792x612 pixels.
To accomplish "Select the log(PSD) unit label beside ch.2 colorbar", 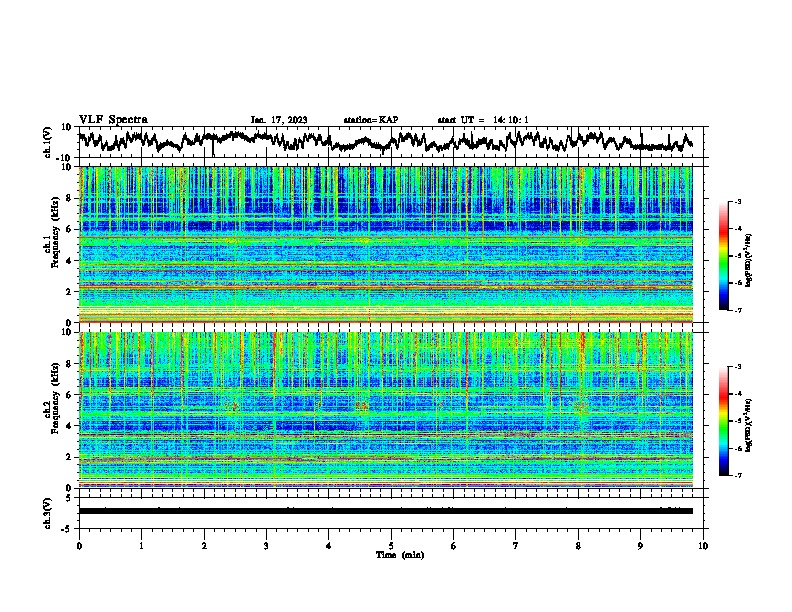I will pyautogui.click(x=749, y=425).
